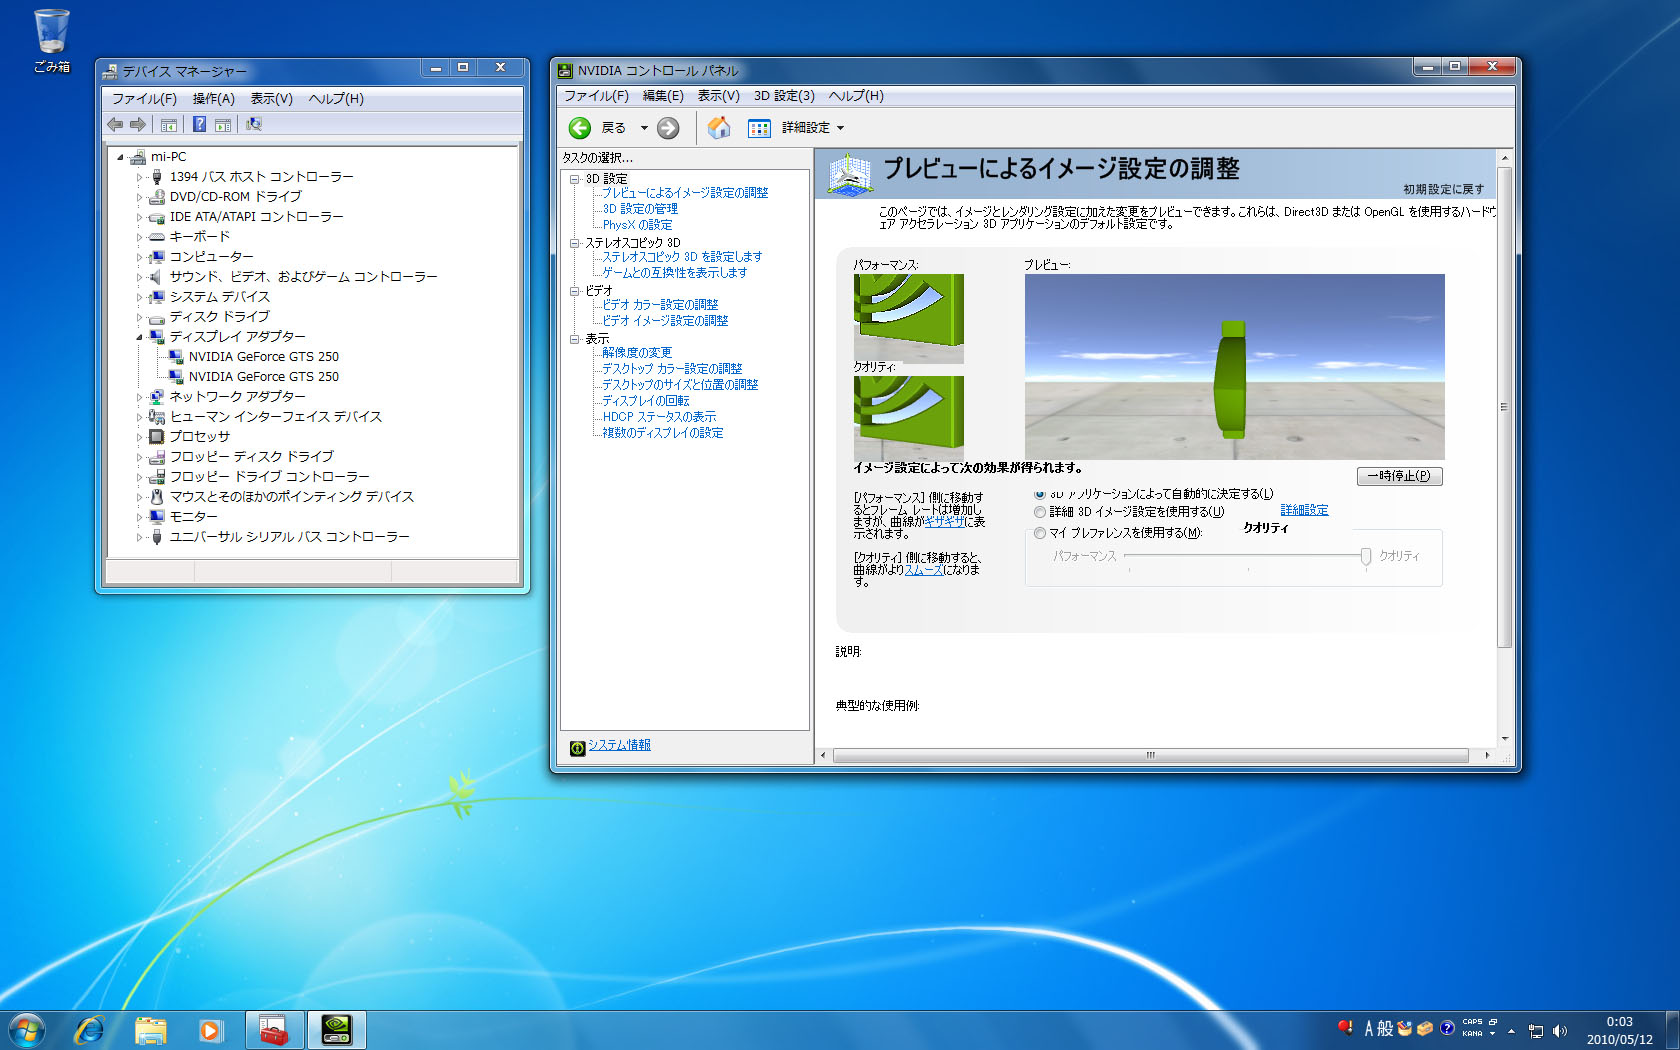Image resolution: width=1680 pixels, height=1050 pixels.
Task: Open NVIDIA 3D 設定(3) menu
Action: [x=784, y=96]
